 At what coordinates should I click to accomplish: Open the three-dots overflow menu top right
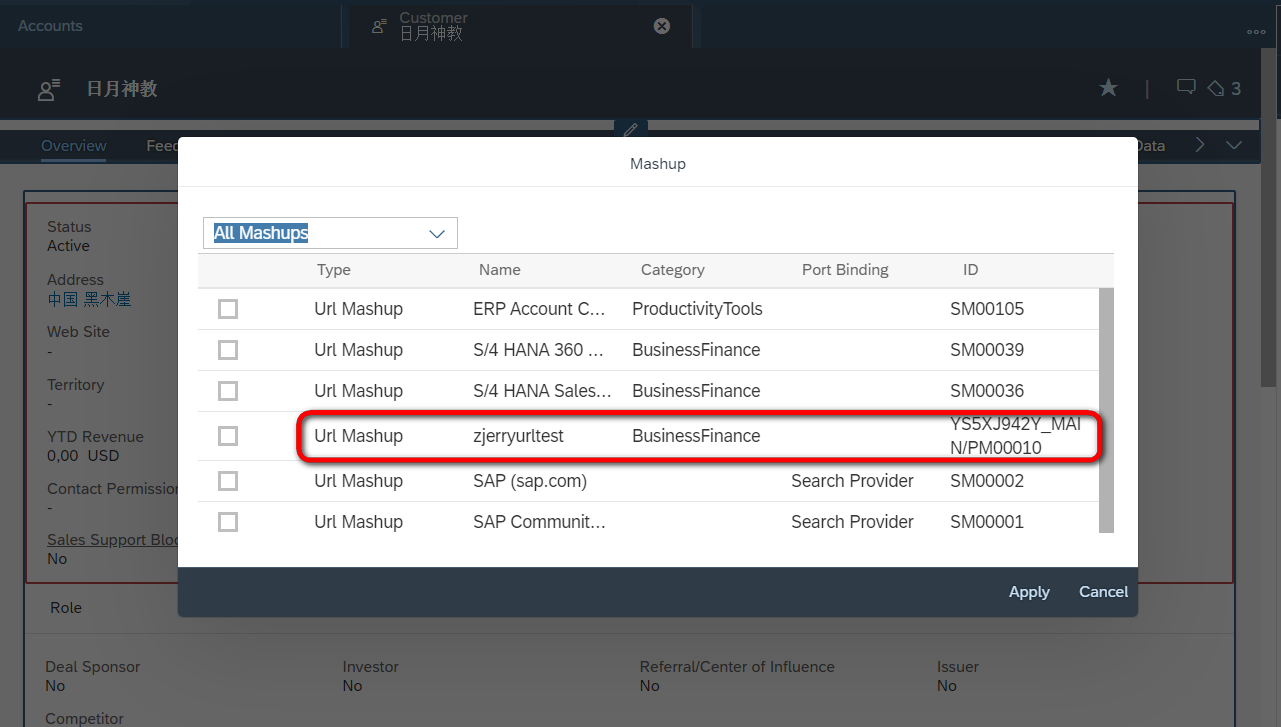(x=1257, y=31)
